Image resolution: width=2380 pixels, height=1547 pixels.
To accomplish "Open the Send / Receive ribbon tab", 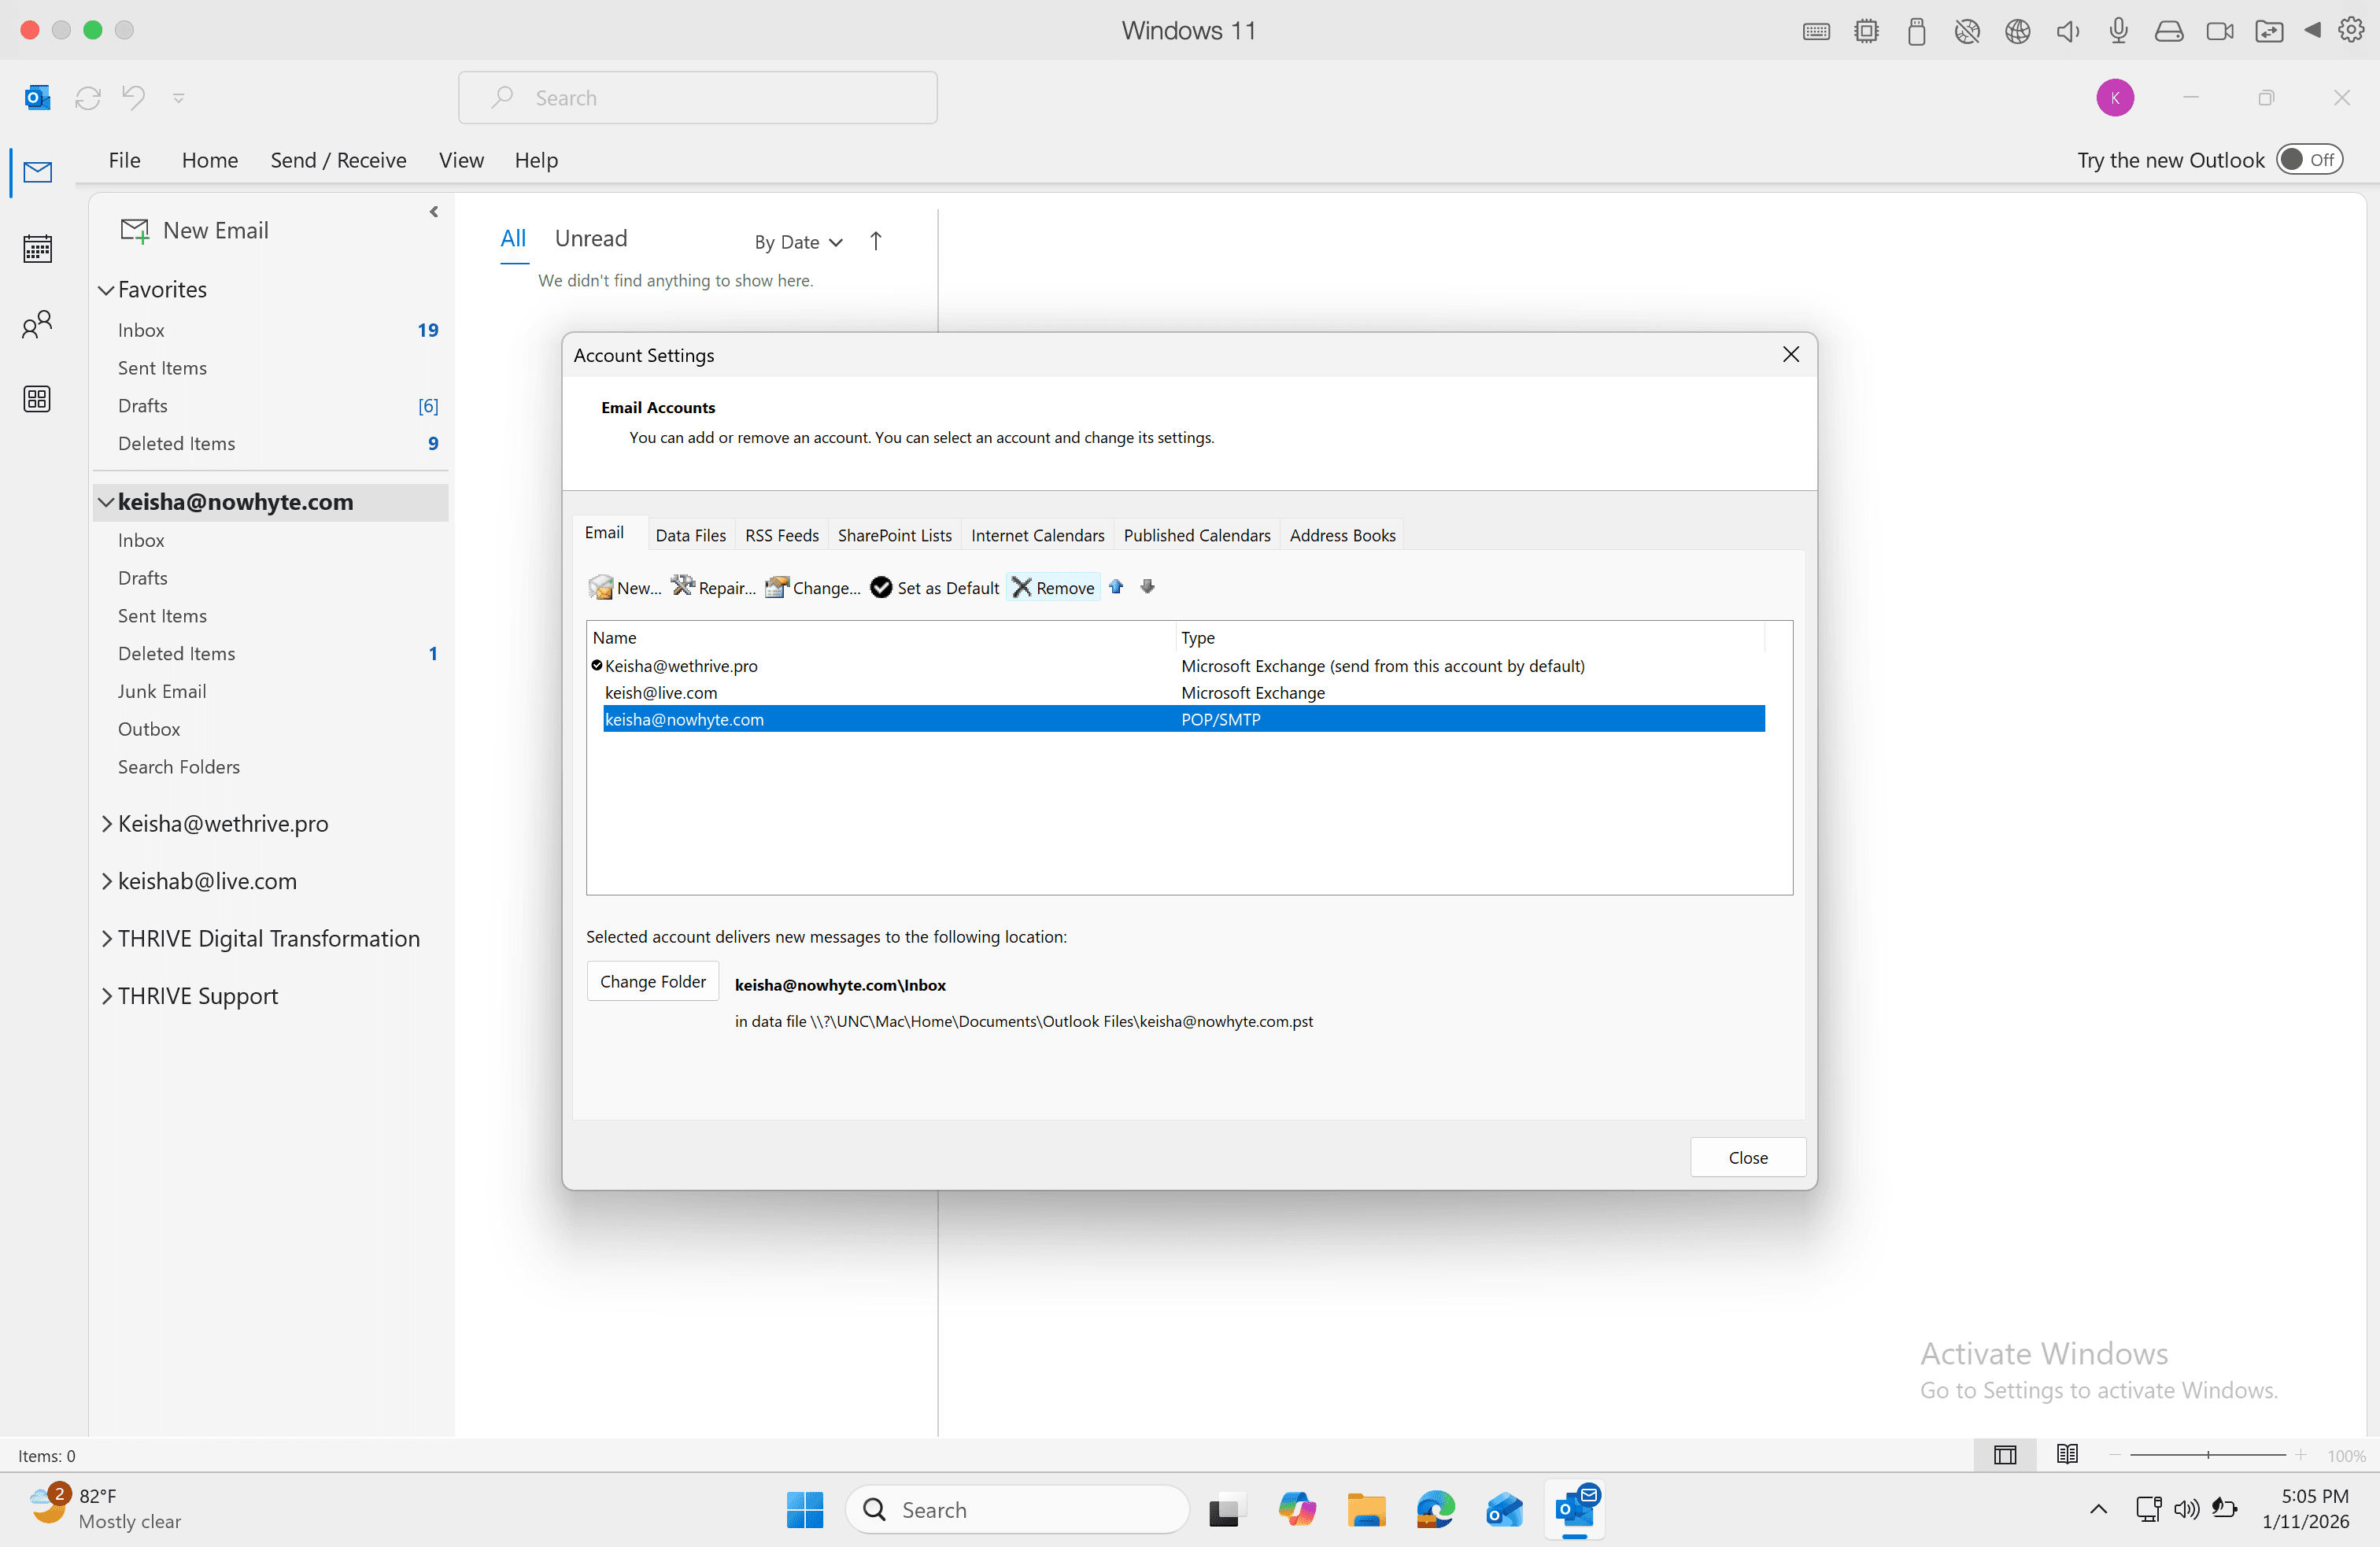I will pyautogui.click(x=338, y=160).
